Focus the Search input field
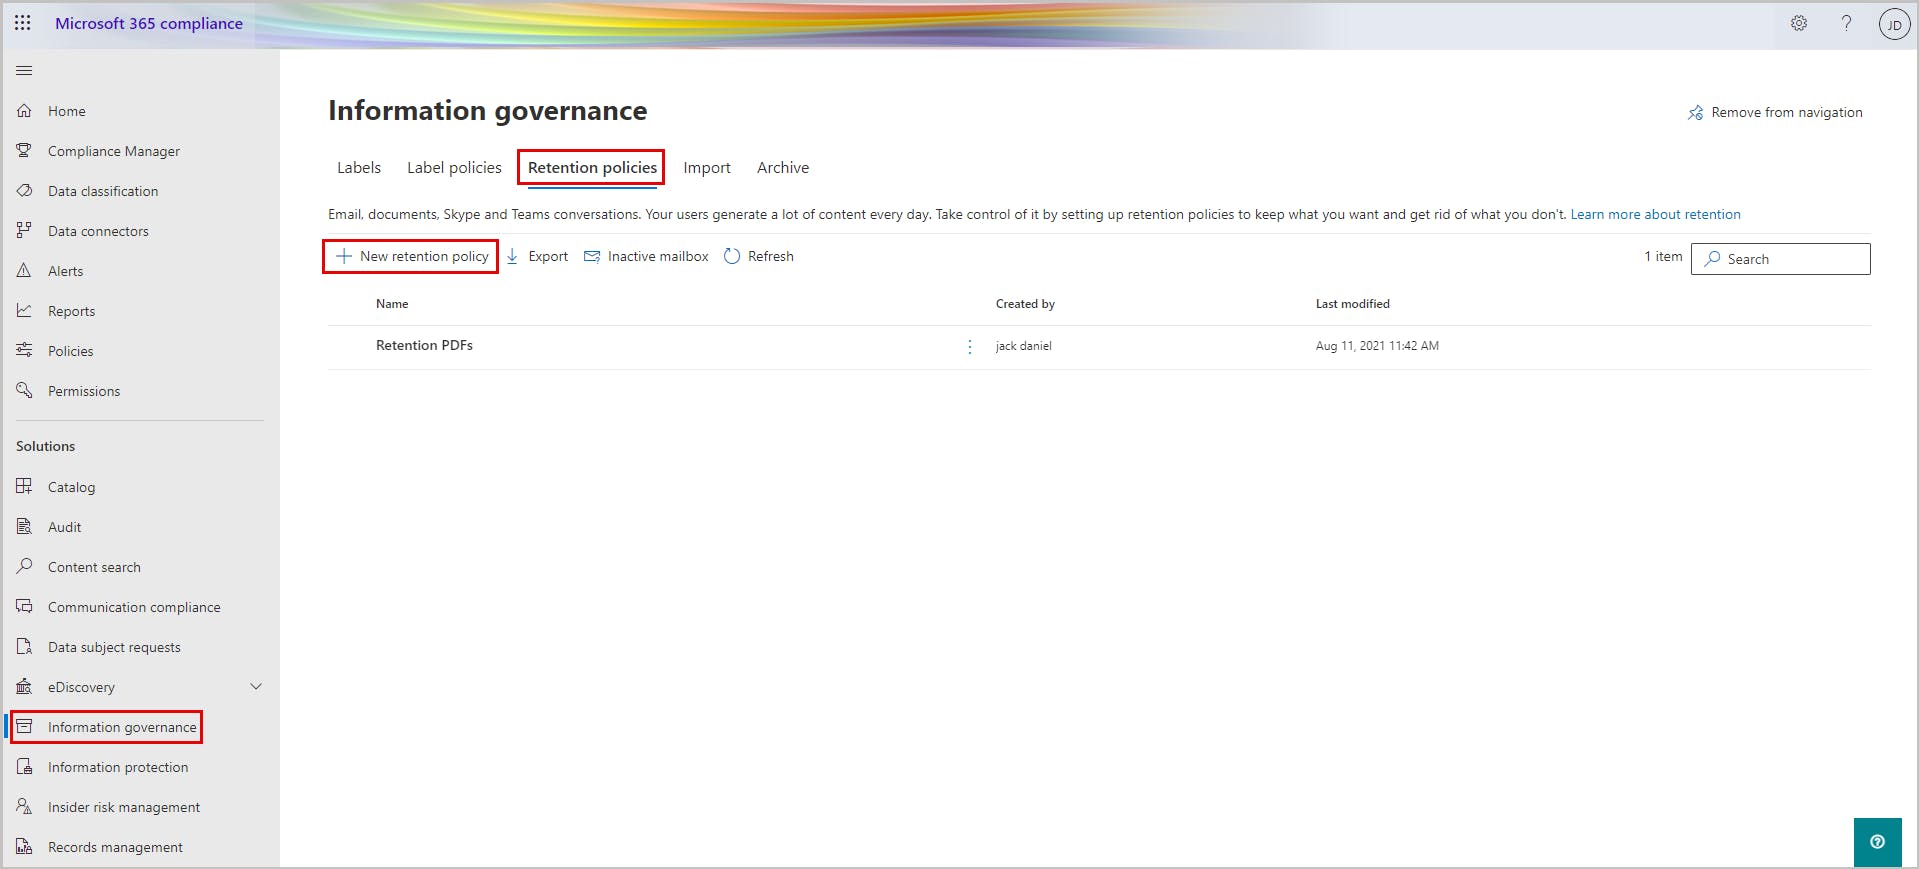The width and height of the screenshot is (1919, 869). coord(1780,259)
